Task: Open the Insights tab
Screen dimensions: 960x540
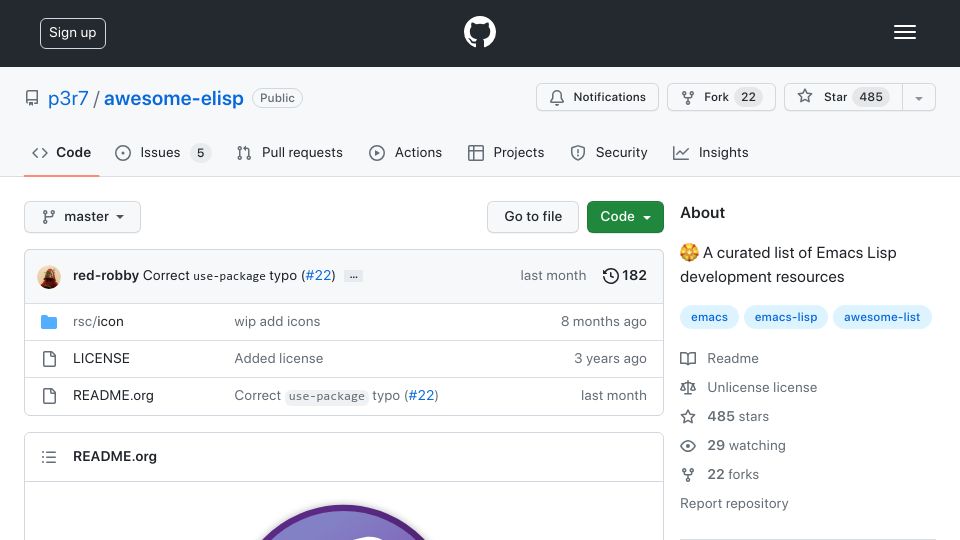Action: 710,152
